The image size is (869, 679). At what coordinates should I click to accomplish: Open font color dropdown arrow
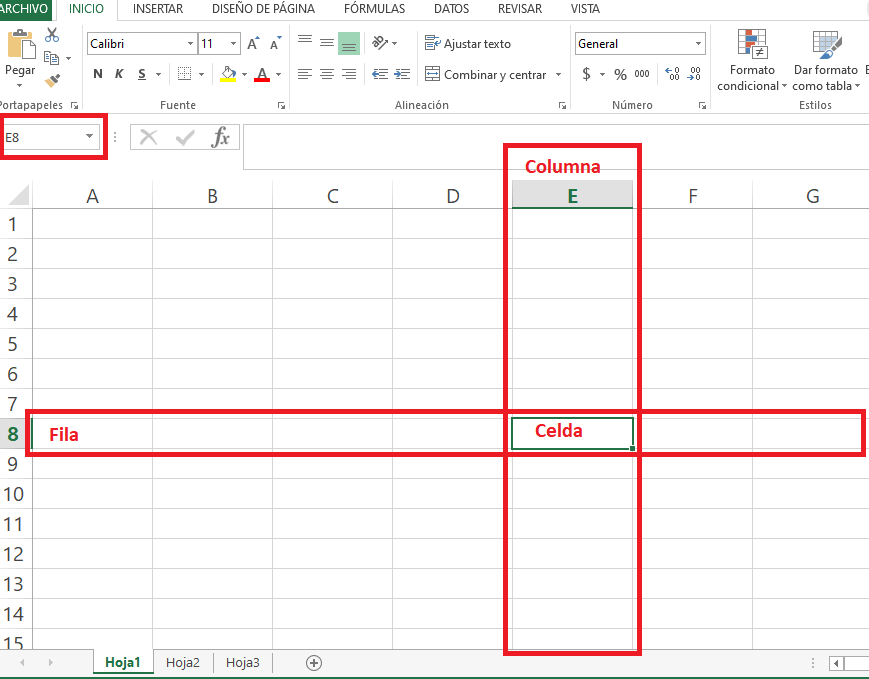(279, 74)
